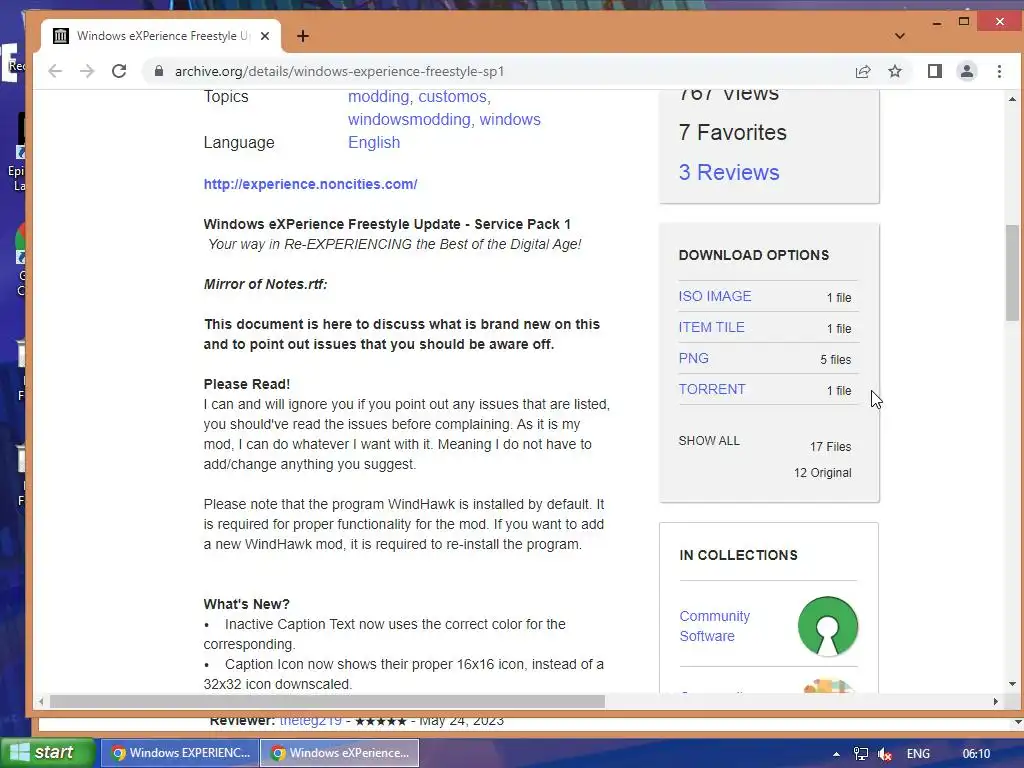The width and height of the screenshot is (1024, 768).
Task: Click the vertical scrollbar thumb
Action: [1012, 272]
